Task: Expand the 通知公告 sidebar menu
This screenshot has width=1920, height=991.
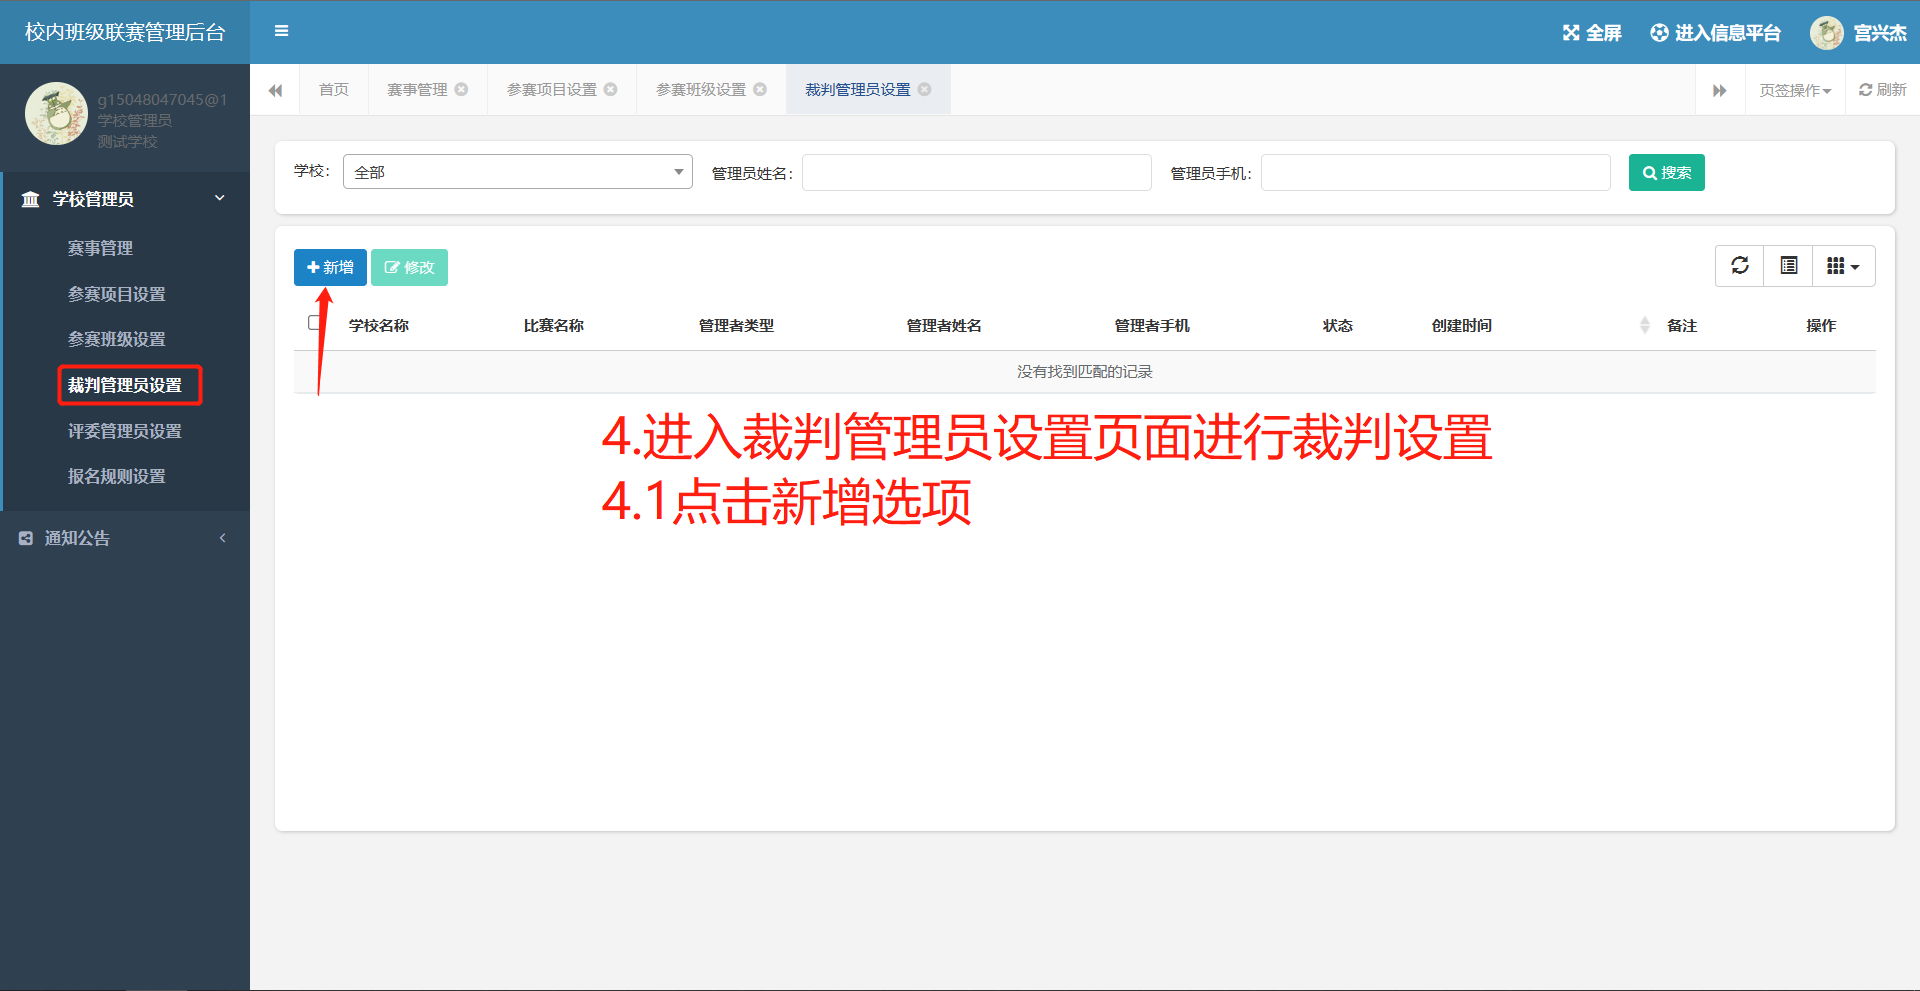Action: (125, 538)
